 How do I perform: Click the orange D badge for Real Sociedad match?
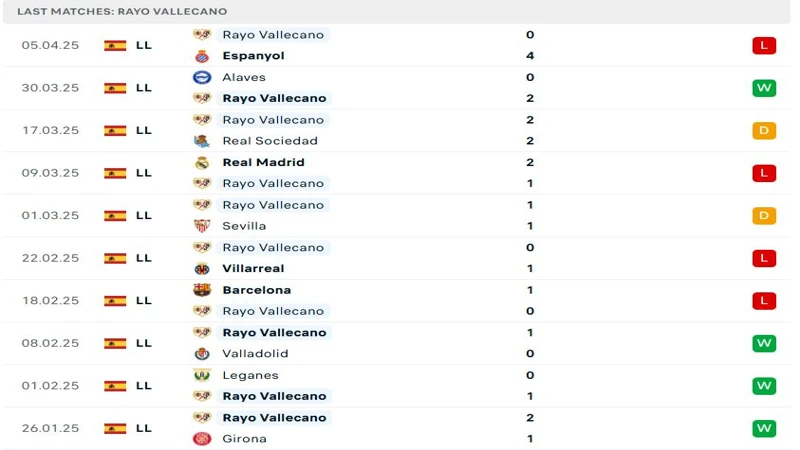pos(764,130)
